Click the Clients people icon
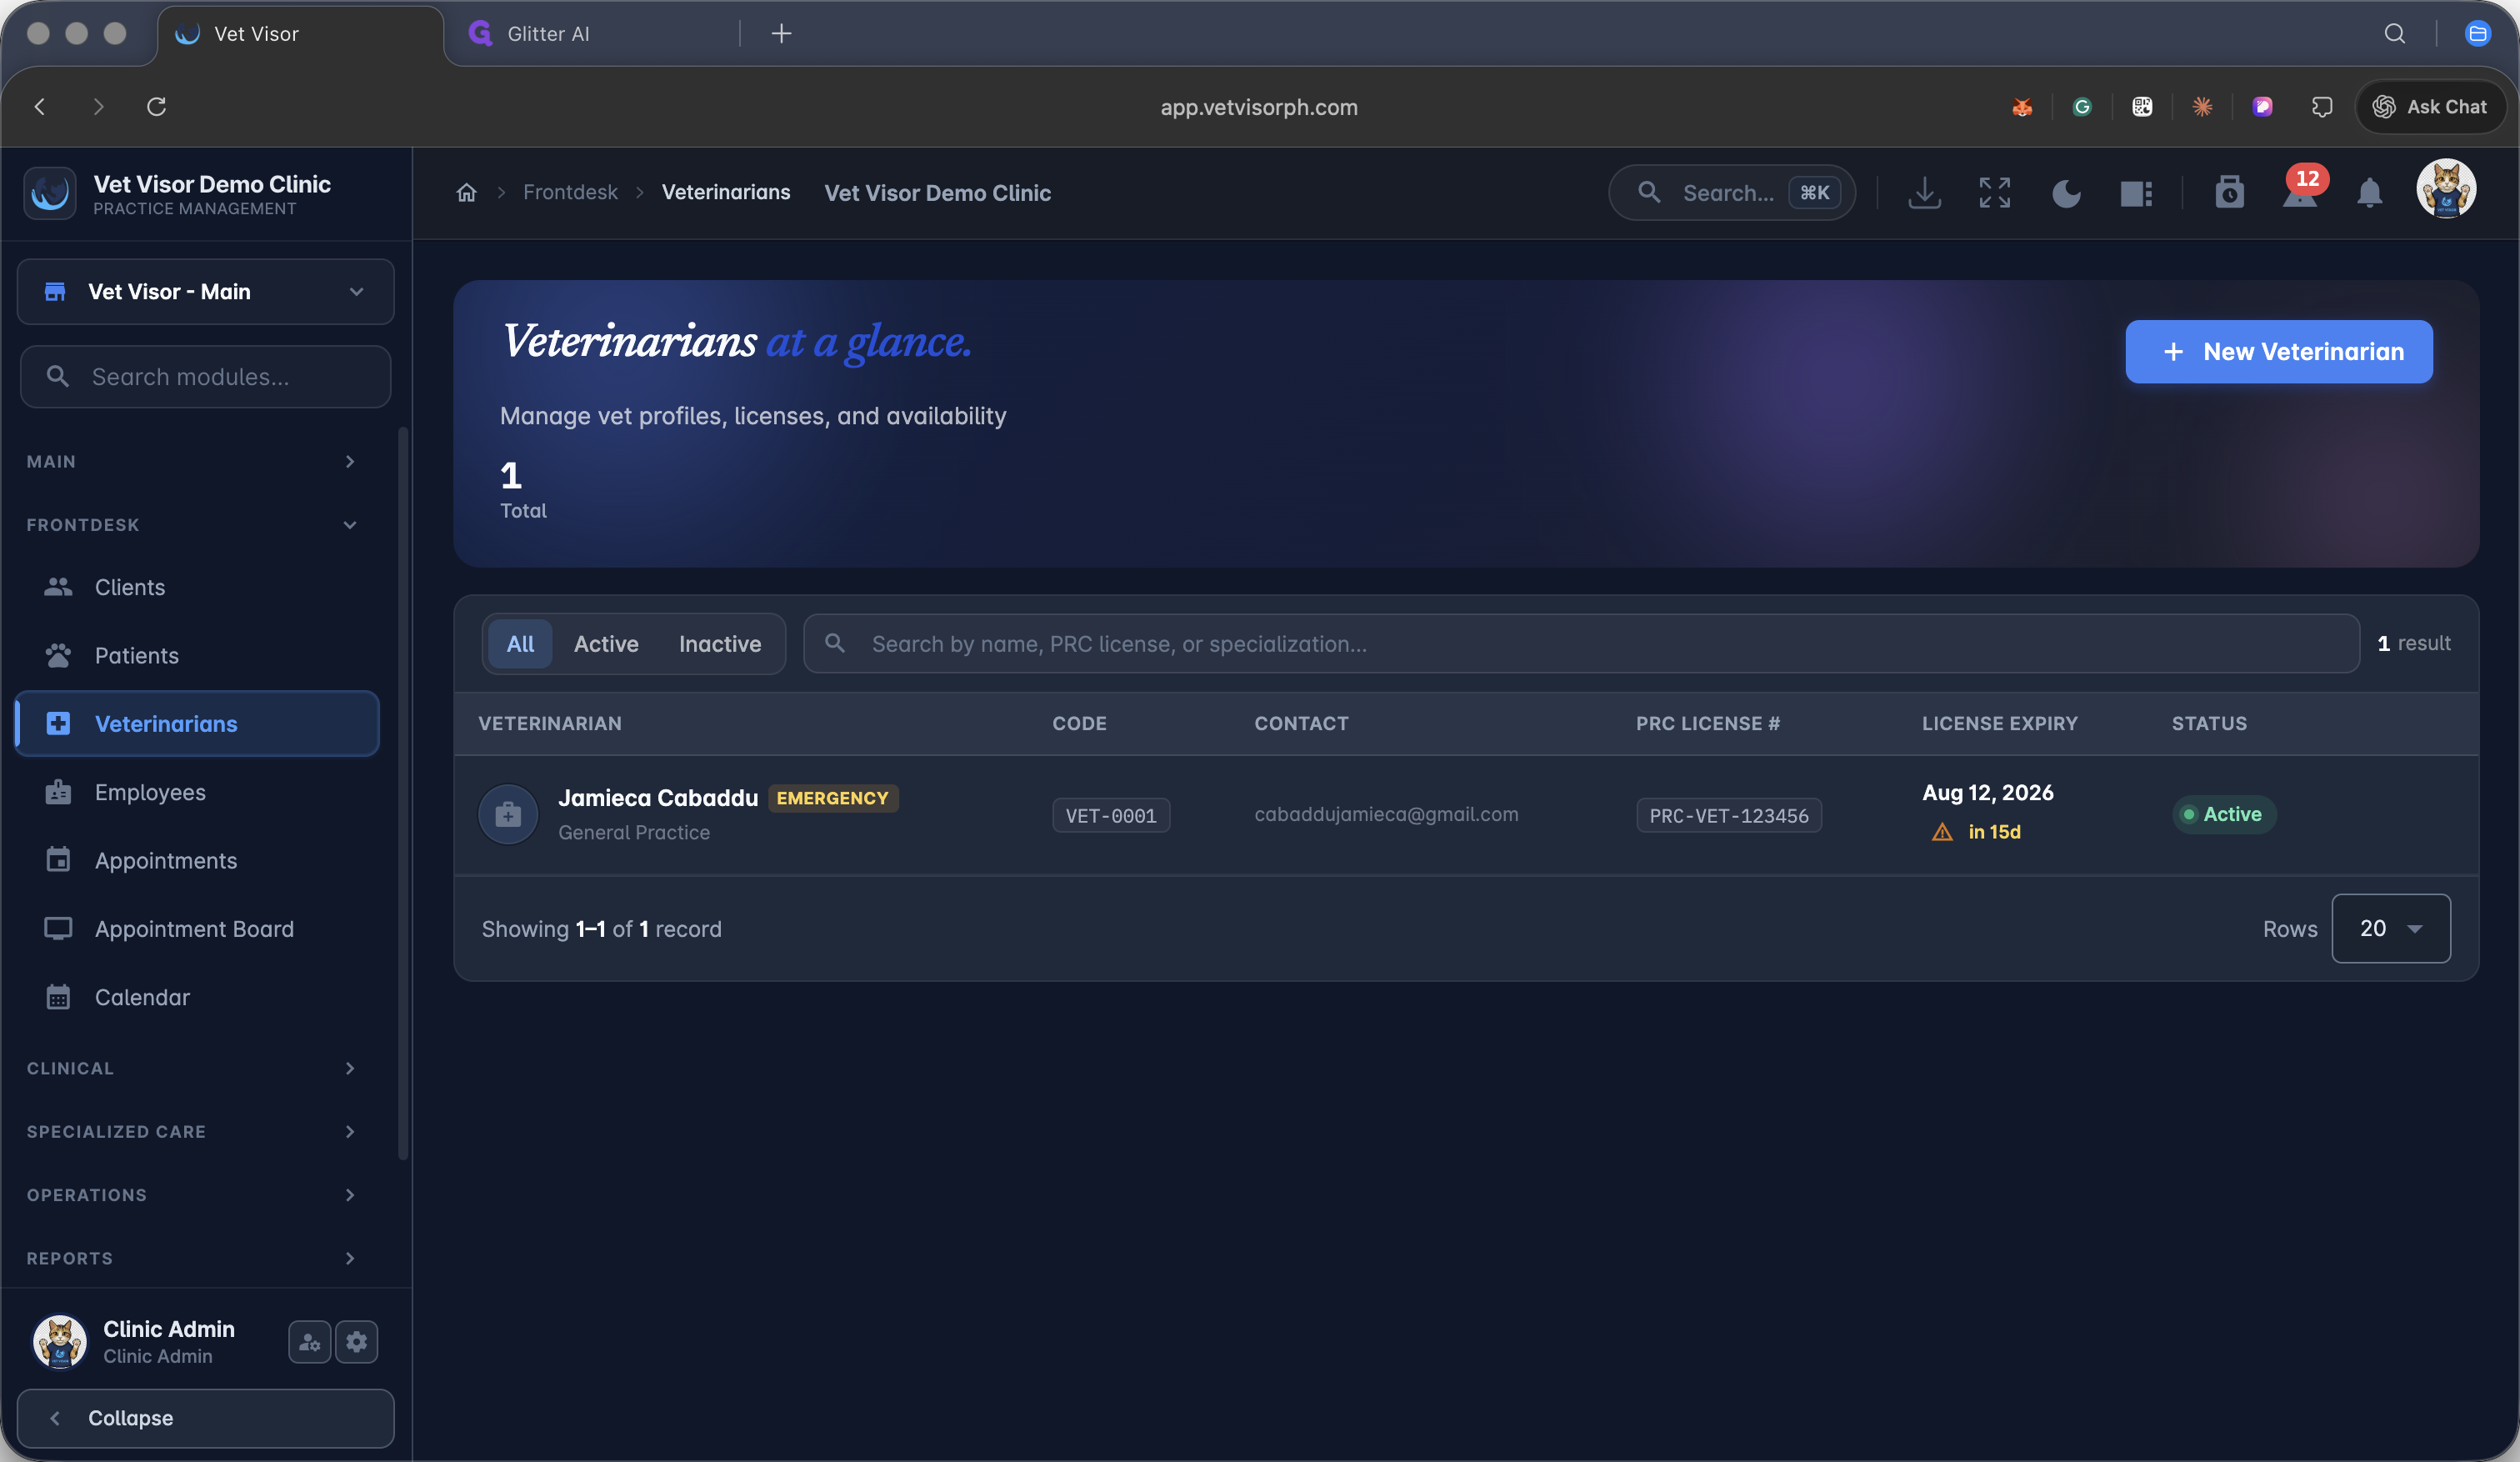 [58, 587]
